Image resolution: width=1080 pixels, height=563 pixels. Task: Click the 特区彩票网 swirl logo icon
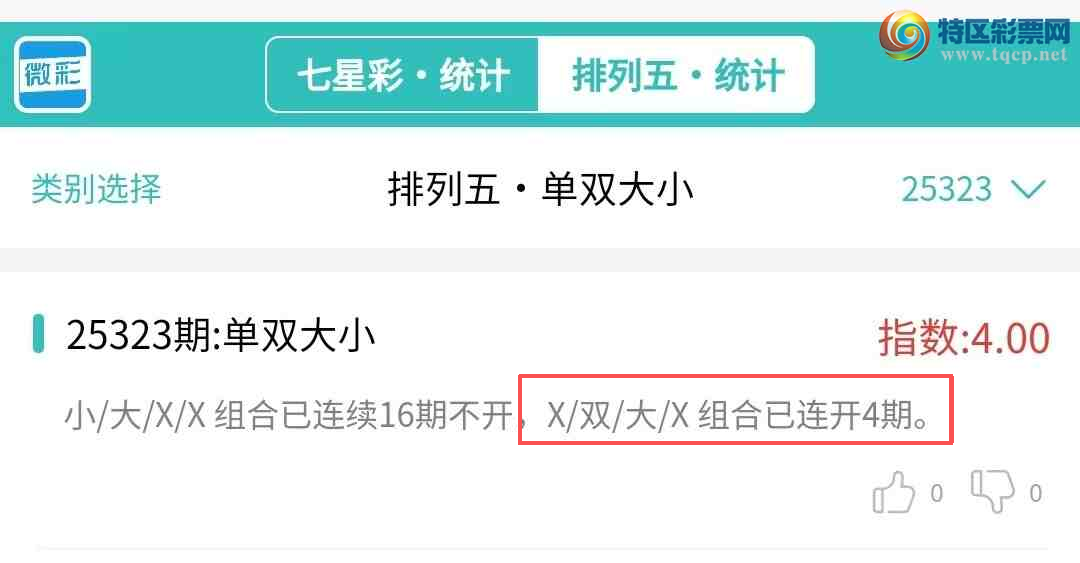tap(904, 35)
